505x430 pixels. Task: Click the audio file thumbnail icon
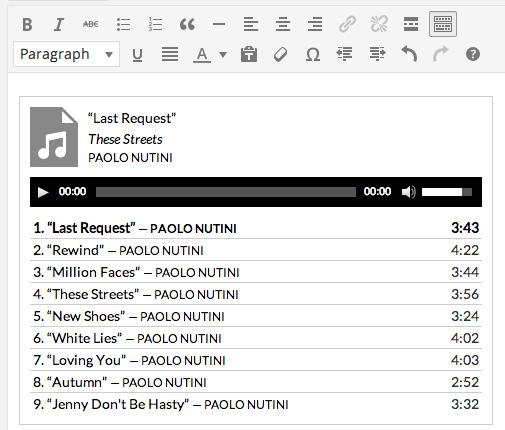pos(54,137)
